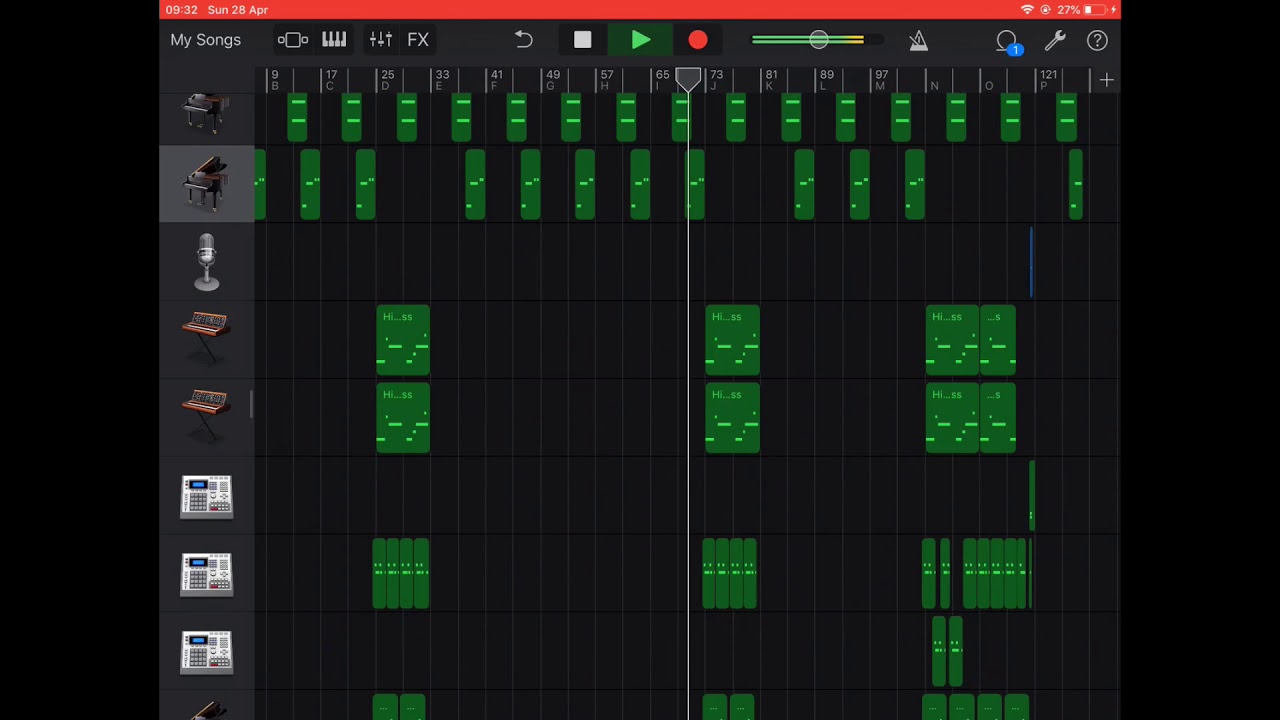
Task: Toggle the FX panel
Action: (x=418, y=40)
